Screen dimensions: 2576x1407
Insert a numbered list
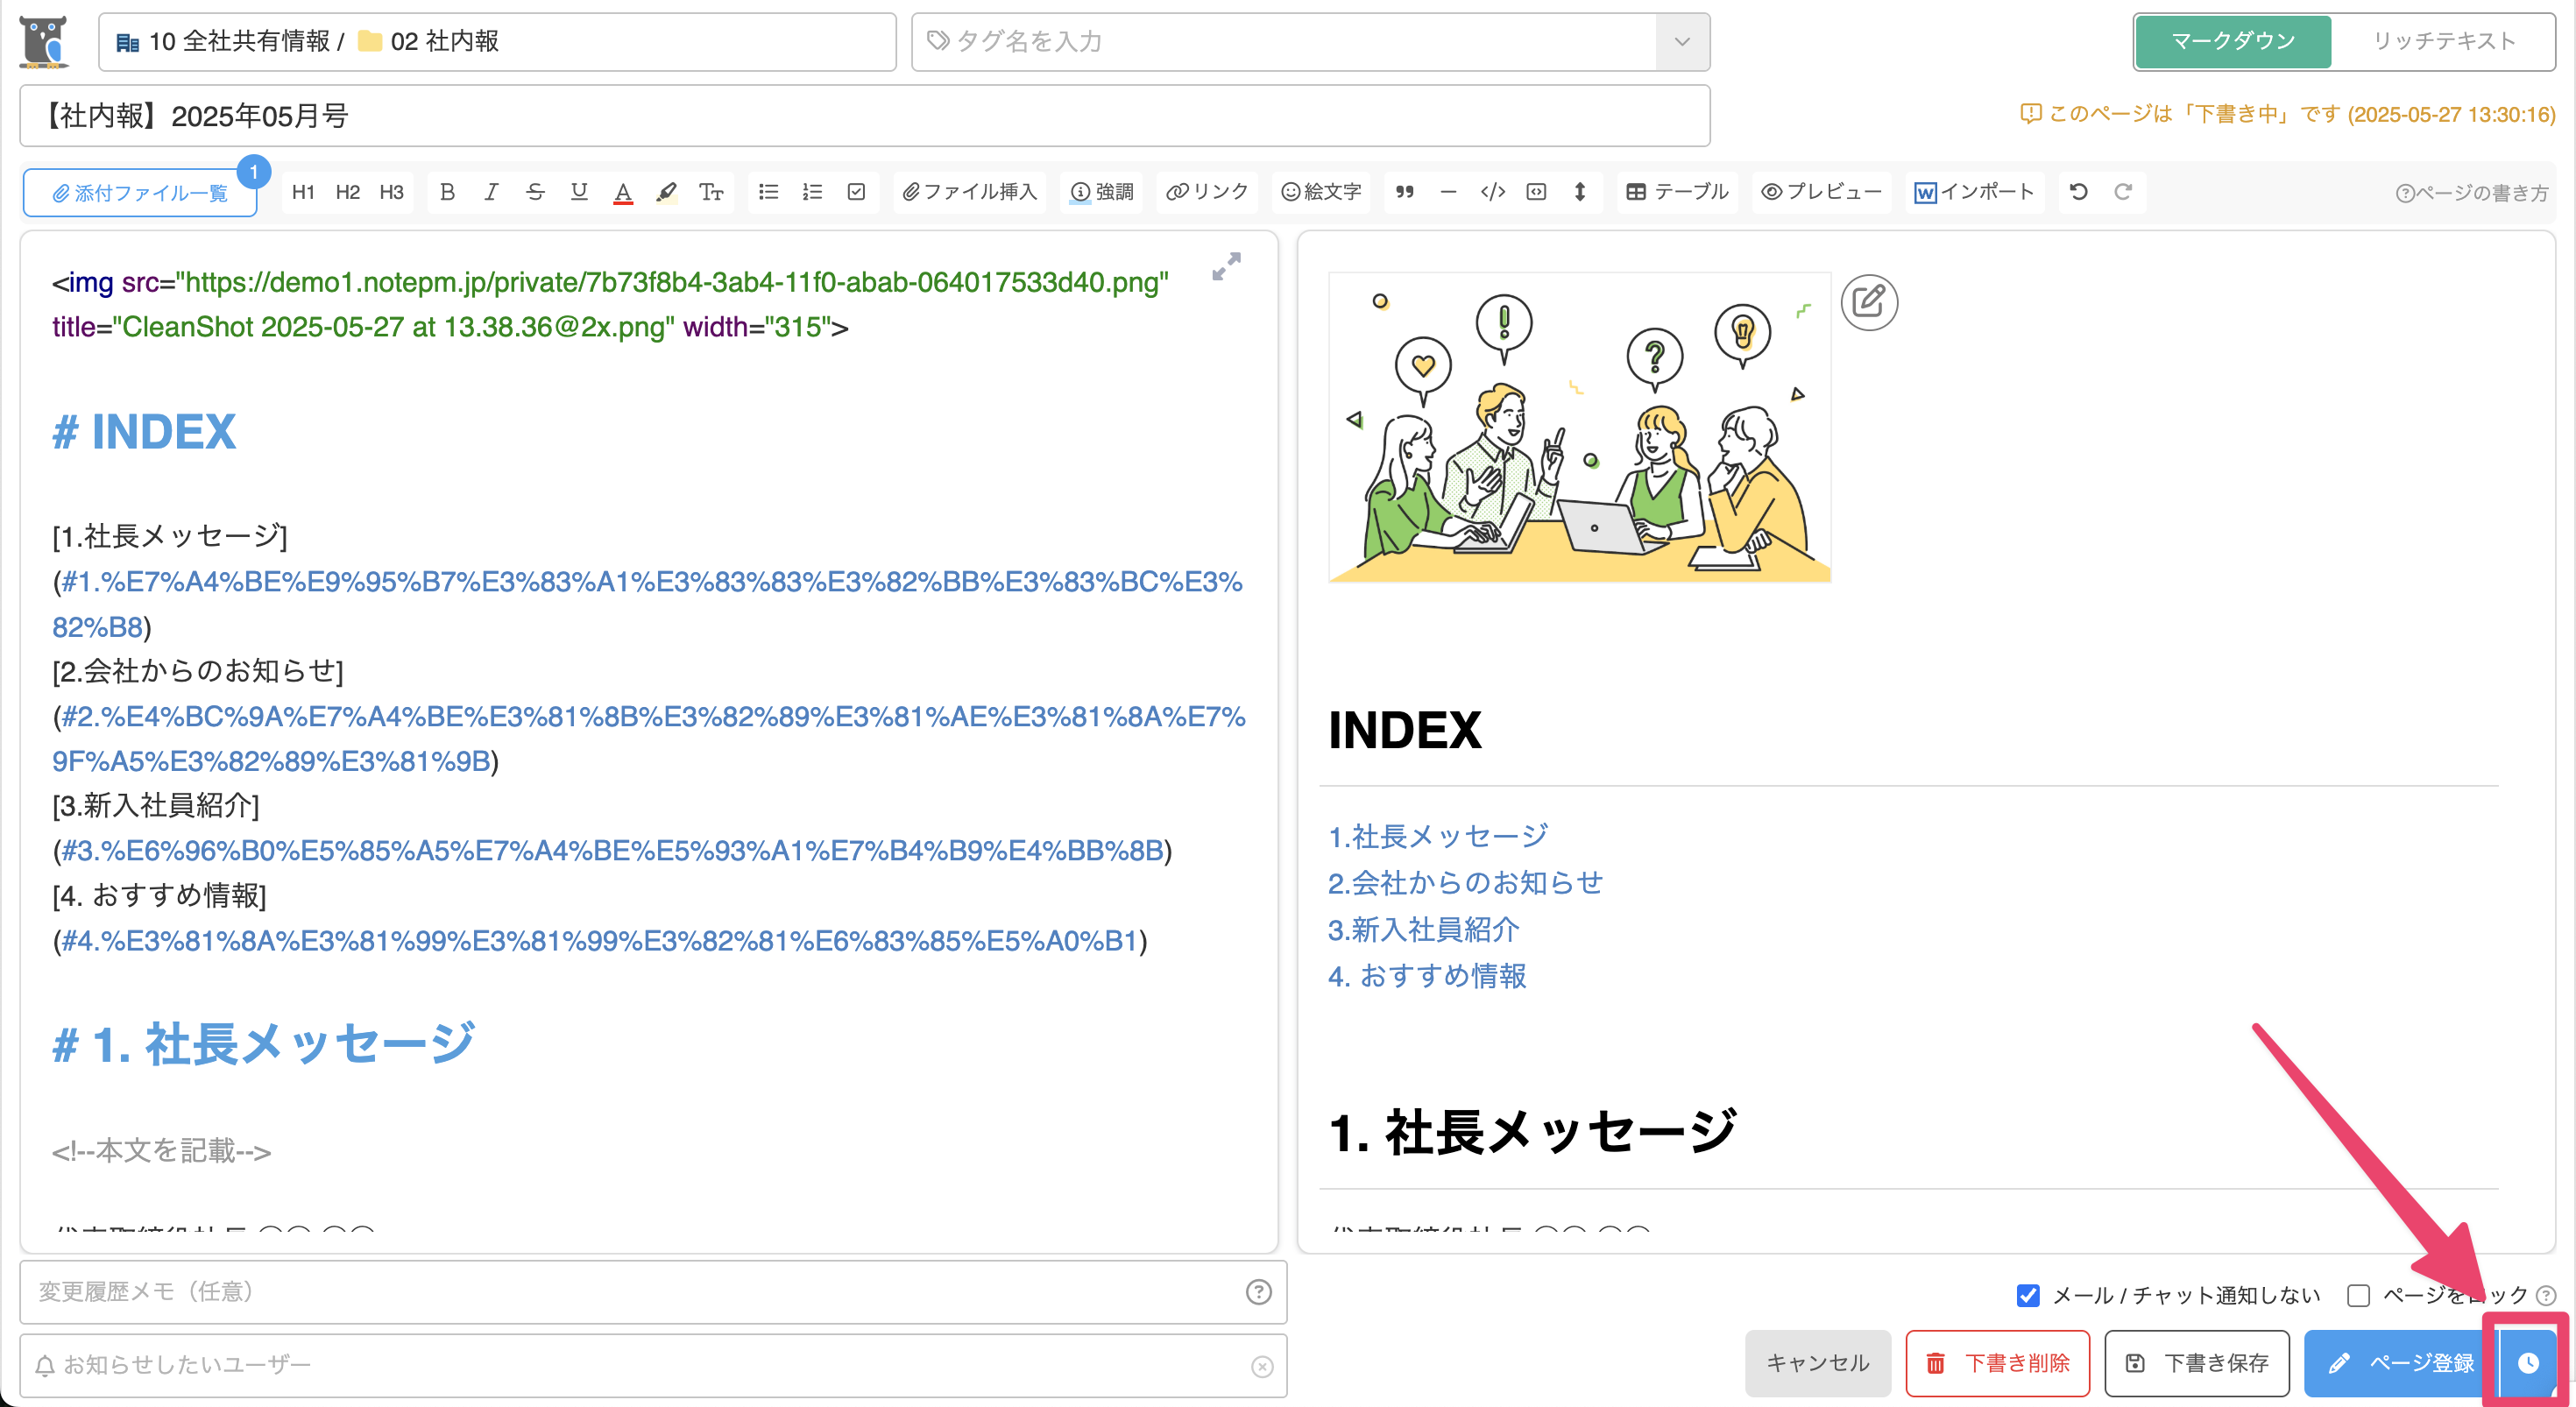[812, 192]
